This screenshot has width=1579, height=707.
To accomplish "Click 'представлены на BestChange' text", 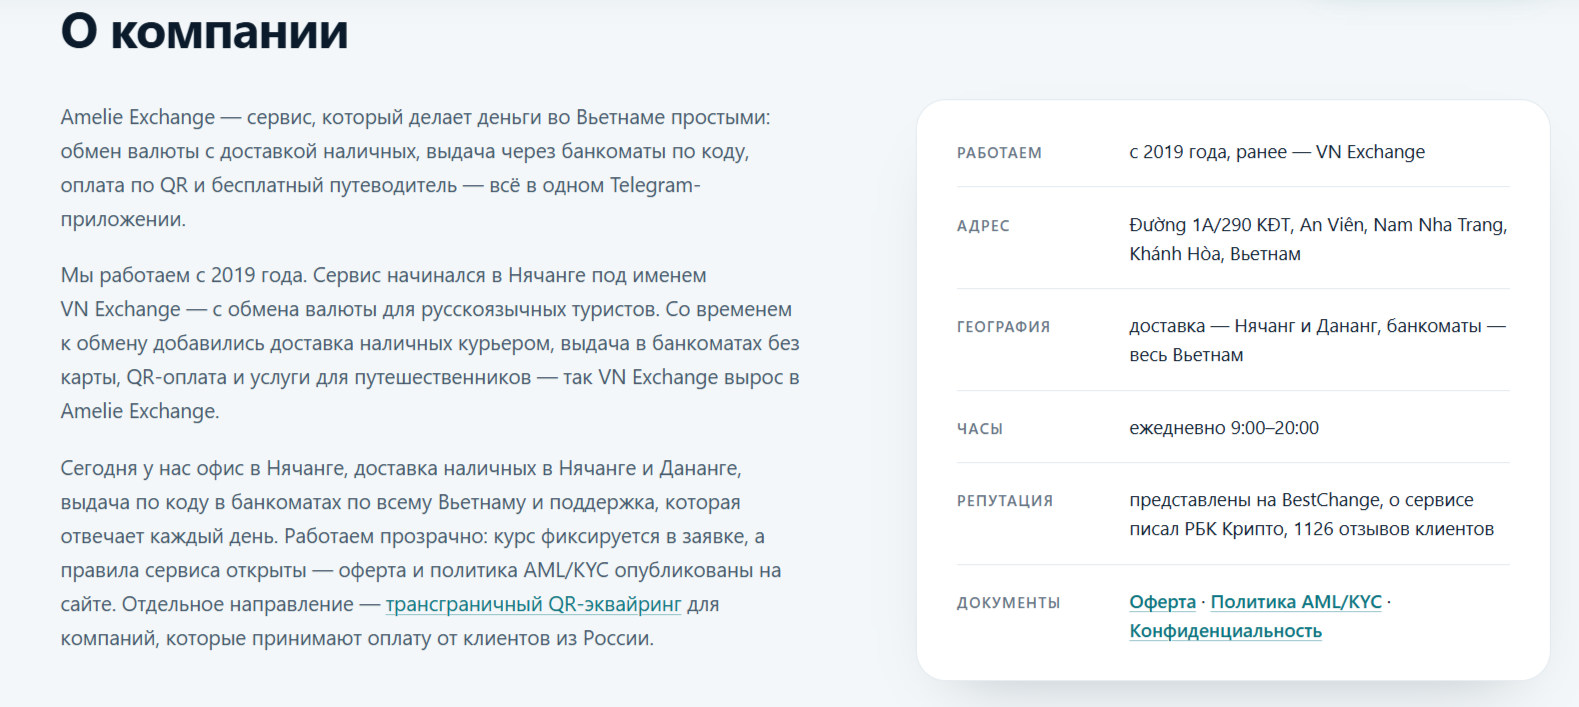I will click(1254, 500).
